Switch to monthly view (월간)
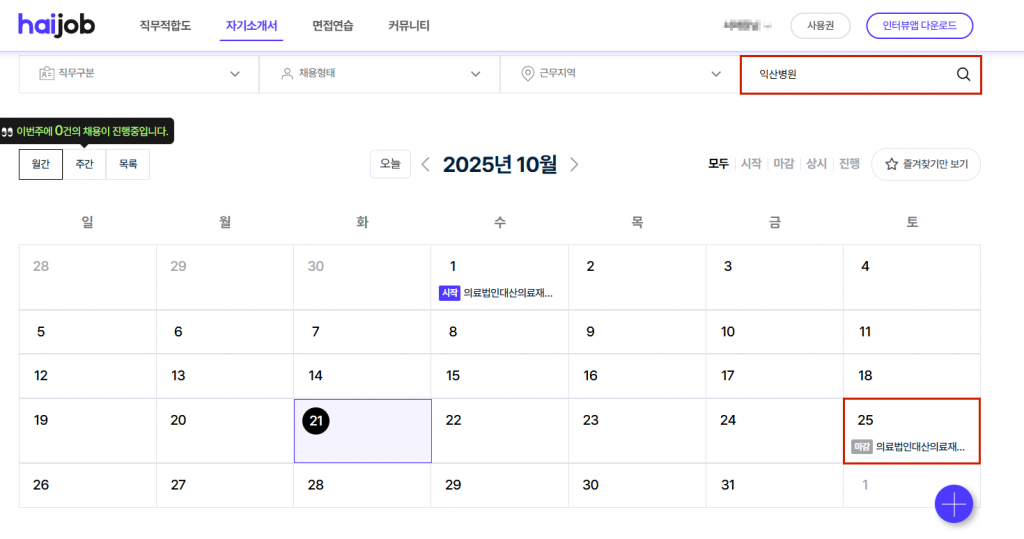The image size is (1024, 539). 41,164
